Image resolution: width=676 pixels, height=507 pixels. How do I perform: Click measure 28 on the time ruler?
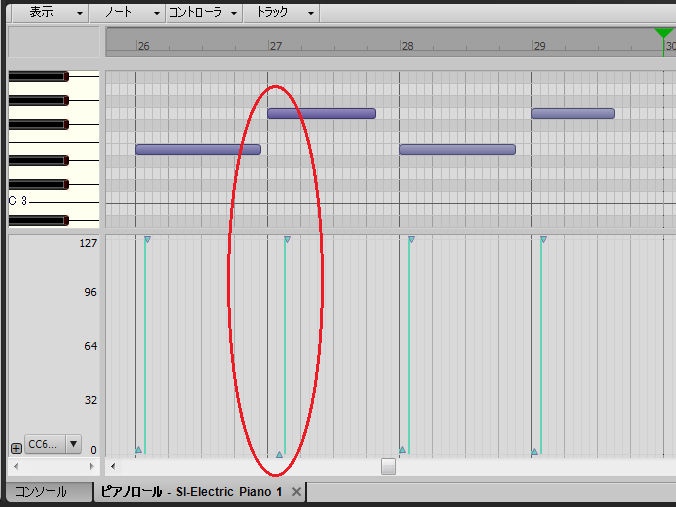[407, 46]
